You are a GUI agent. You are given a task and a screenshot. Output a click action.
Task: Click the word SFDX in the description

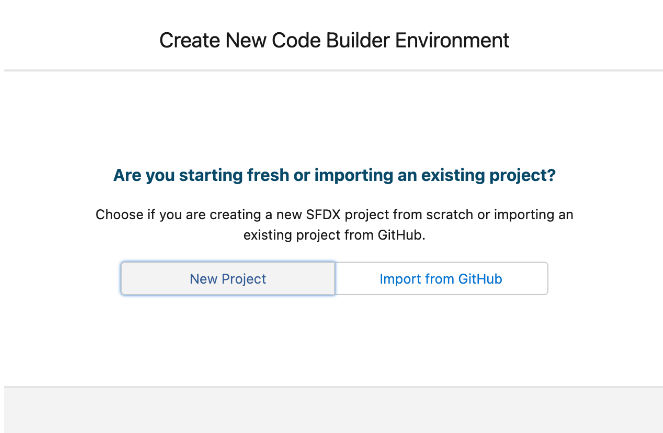tap(323, 214)
